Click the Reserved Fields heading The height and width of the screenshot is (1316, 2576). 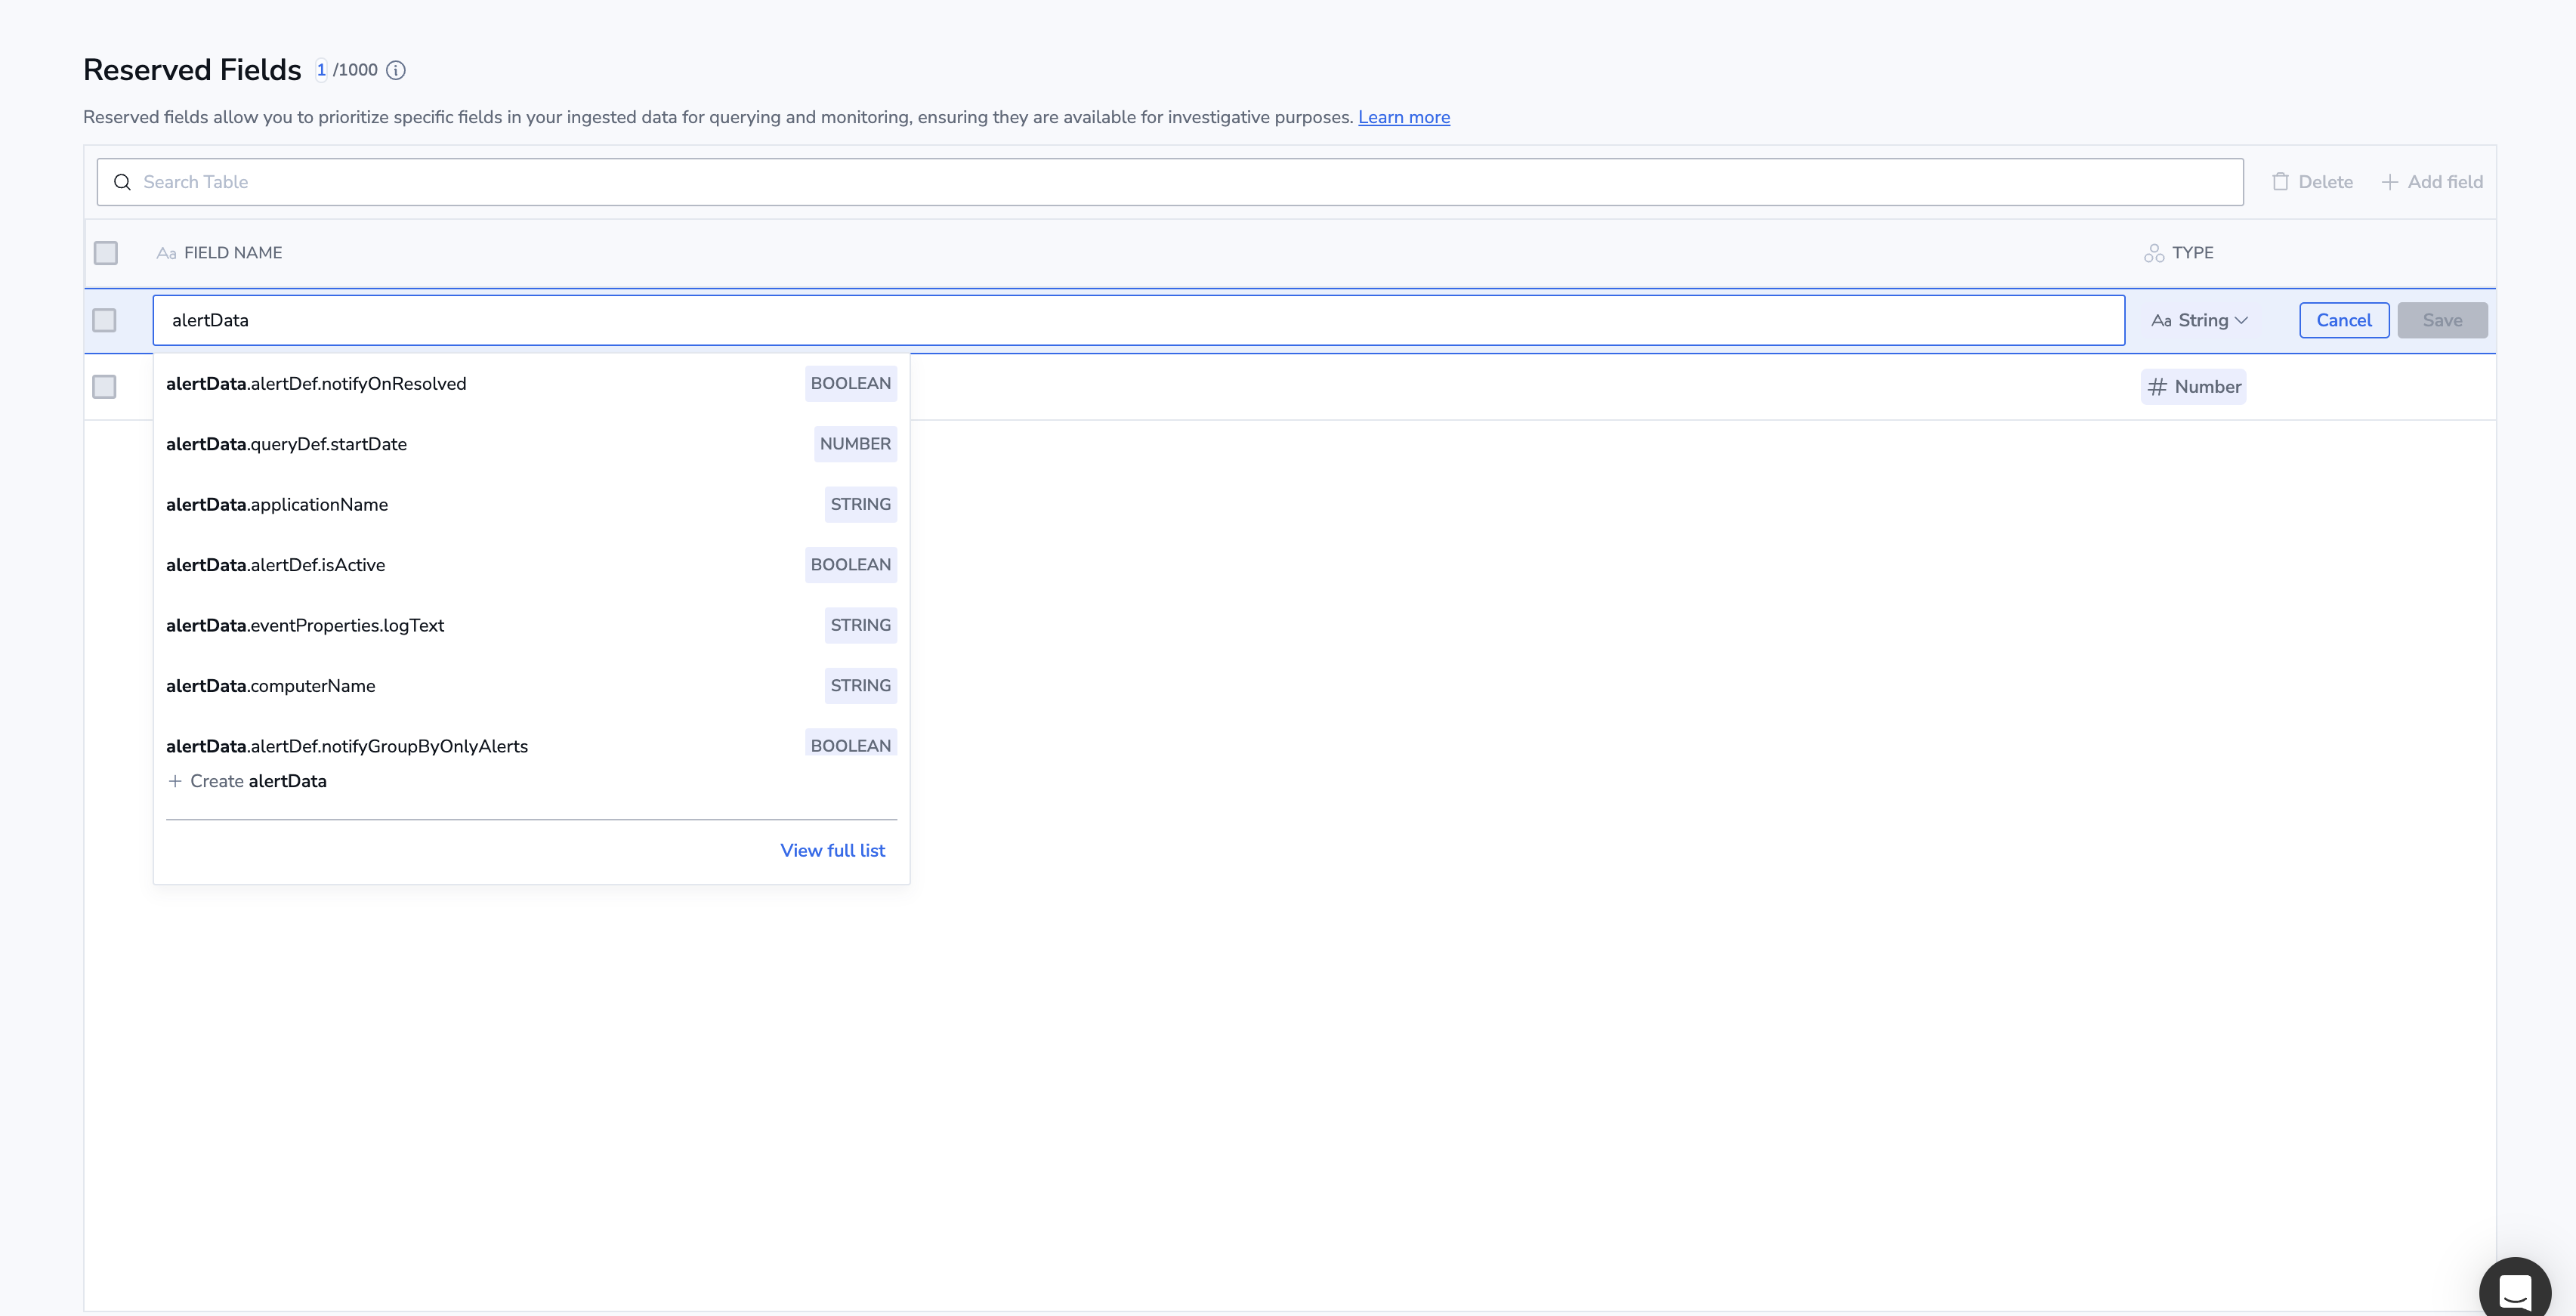coord(192,70)
